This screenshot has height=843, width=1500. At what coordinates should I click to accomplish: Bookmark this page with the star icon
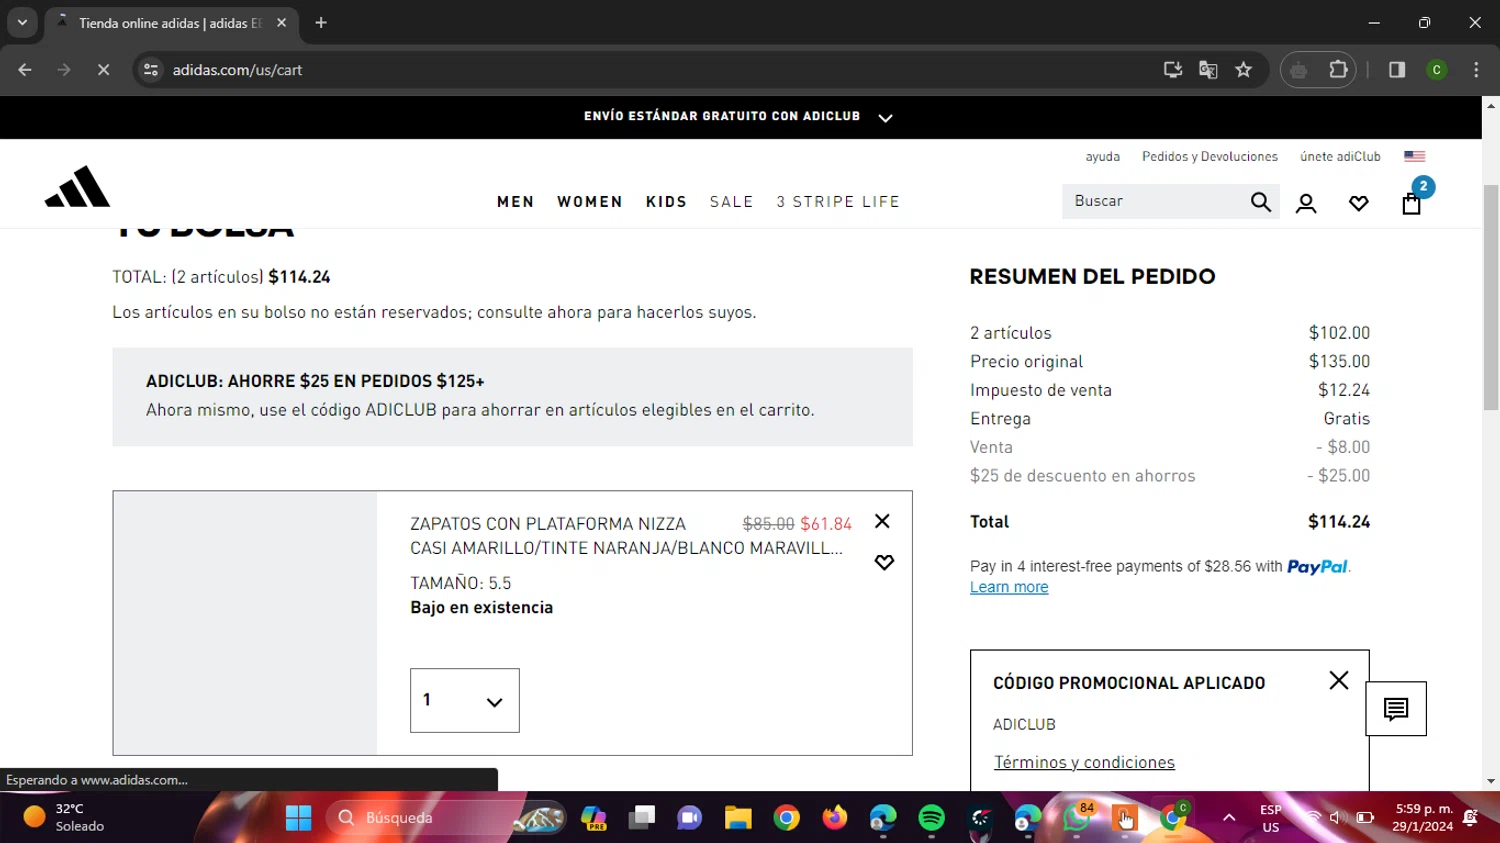tap(1243, 70)
